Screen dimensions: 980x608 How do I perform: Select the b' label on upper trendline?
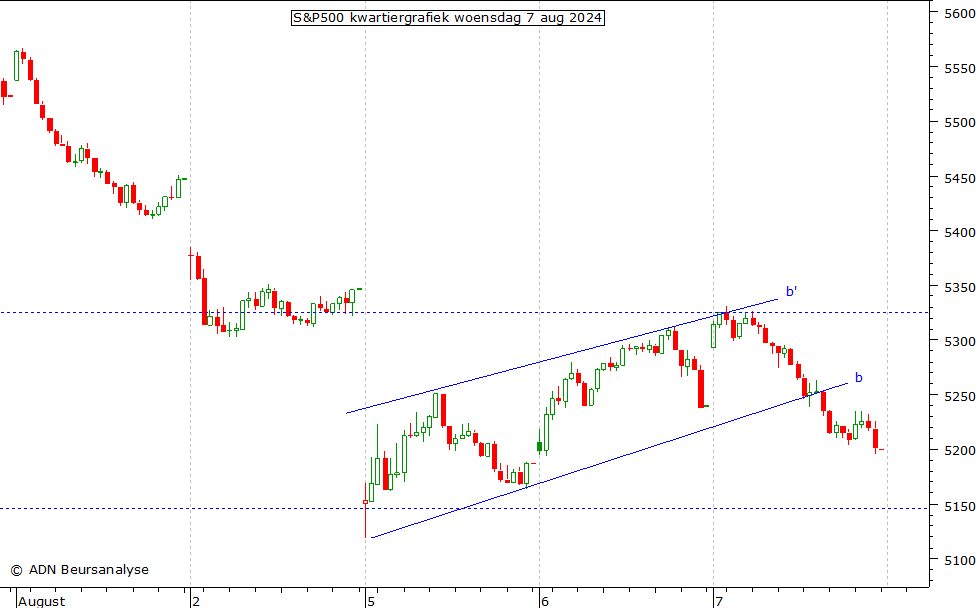click(791, 292)
